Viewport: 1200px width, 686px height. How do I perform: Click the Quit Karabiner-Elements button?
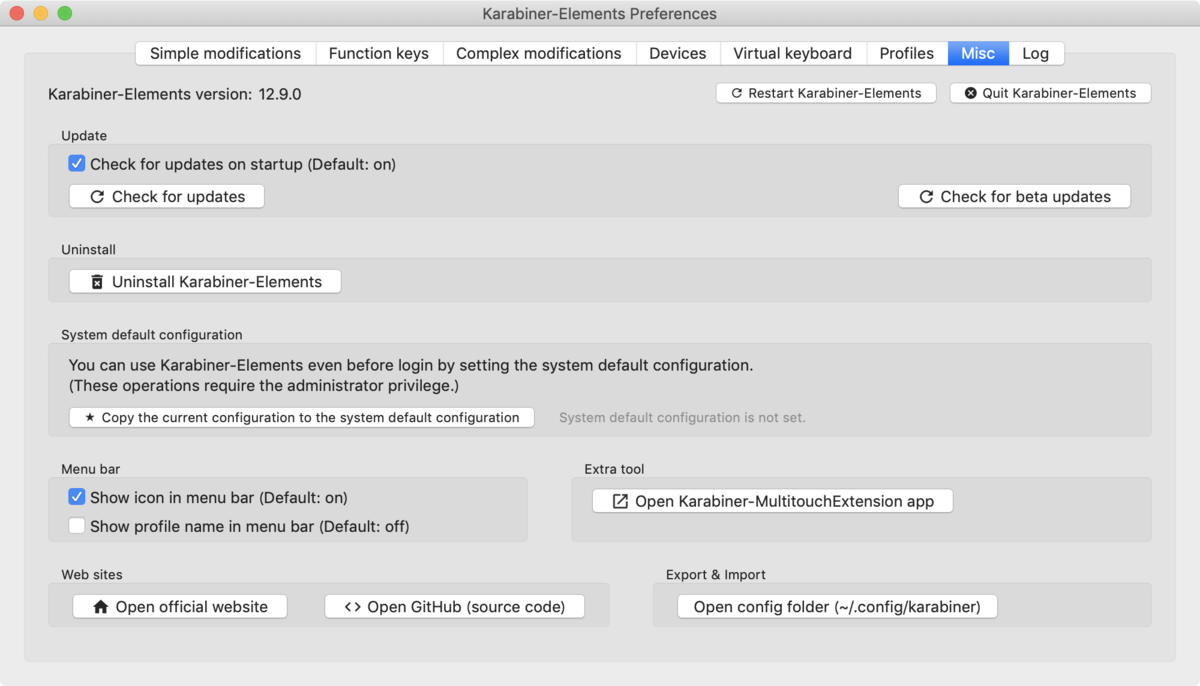pyautogui.click(x=1050, y=93)
